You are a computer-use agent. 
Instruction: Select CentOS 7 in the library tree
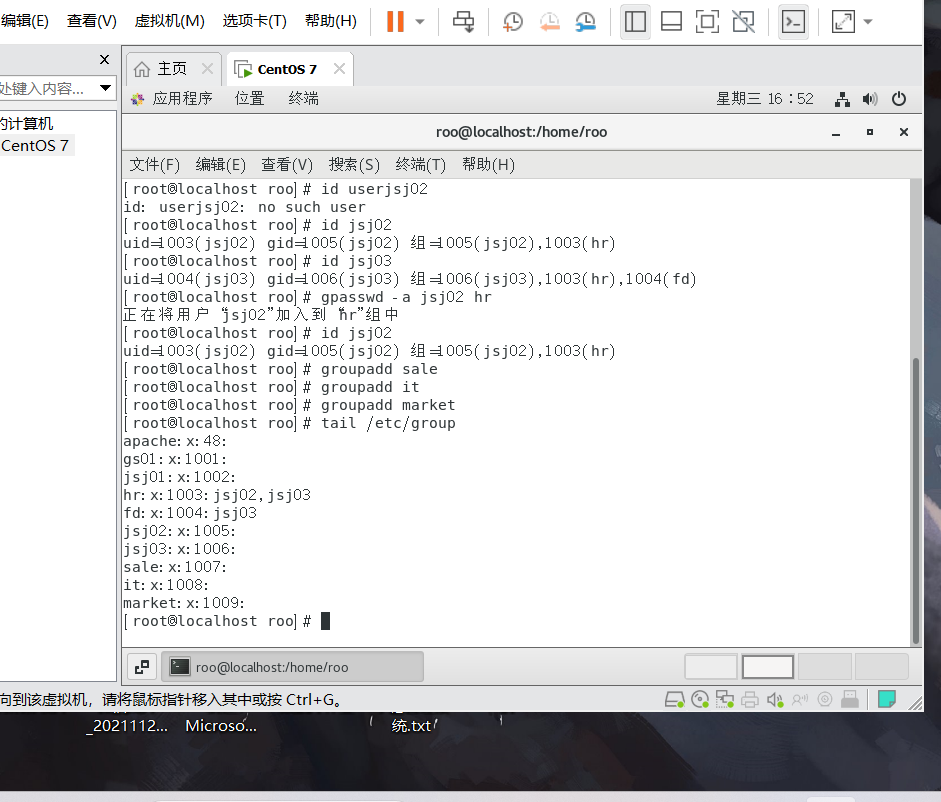click(35, 145)
